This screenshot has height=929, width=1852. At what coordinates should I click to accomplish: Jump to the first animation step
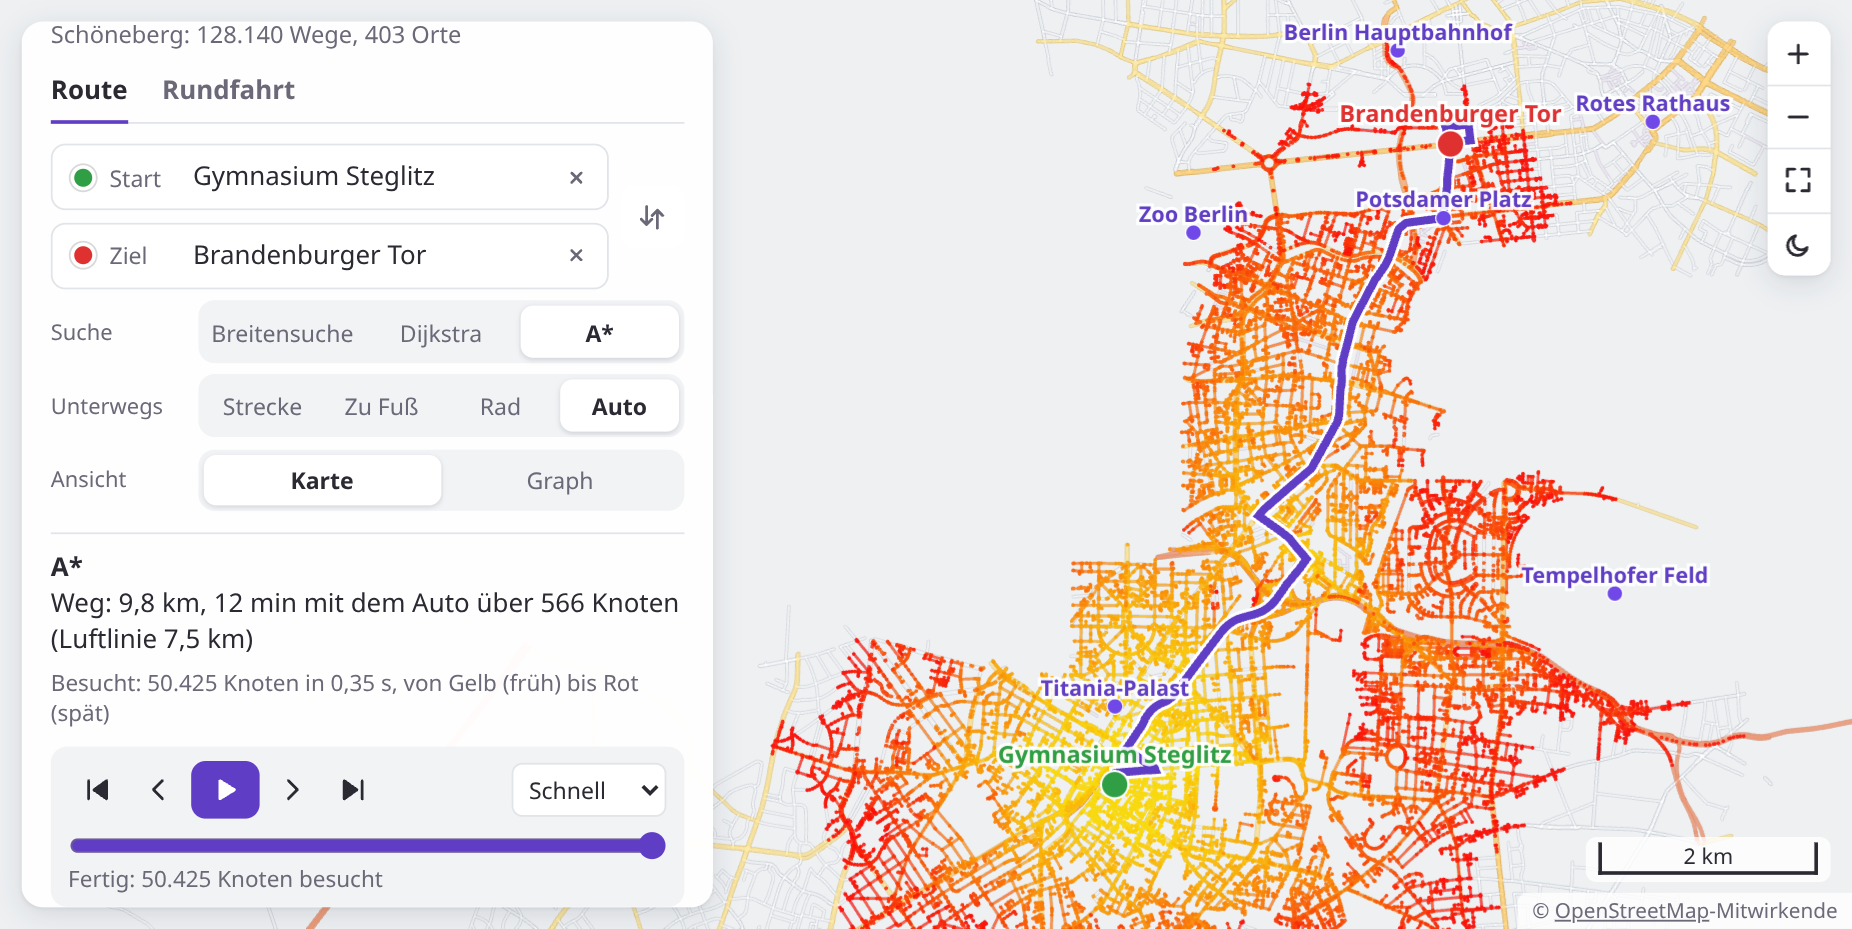(x=98, y=790)
